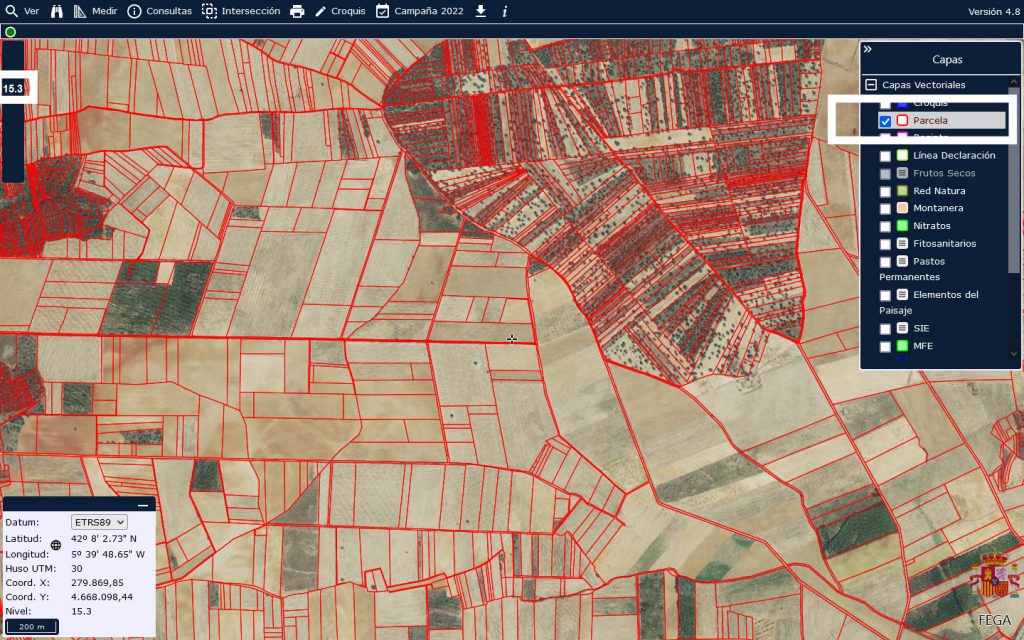
Task: Click the minimize bar on the coordinates panel
Action: (x=143, y=506)
